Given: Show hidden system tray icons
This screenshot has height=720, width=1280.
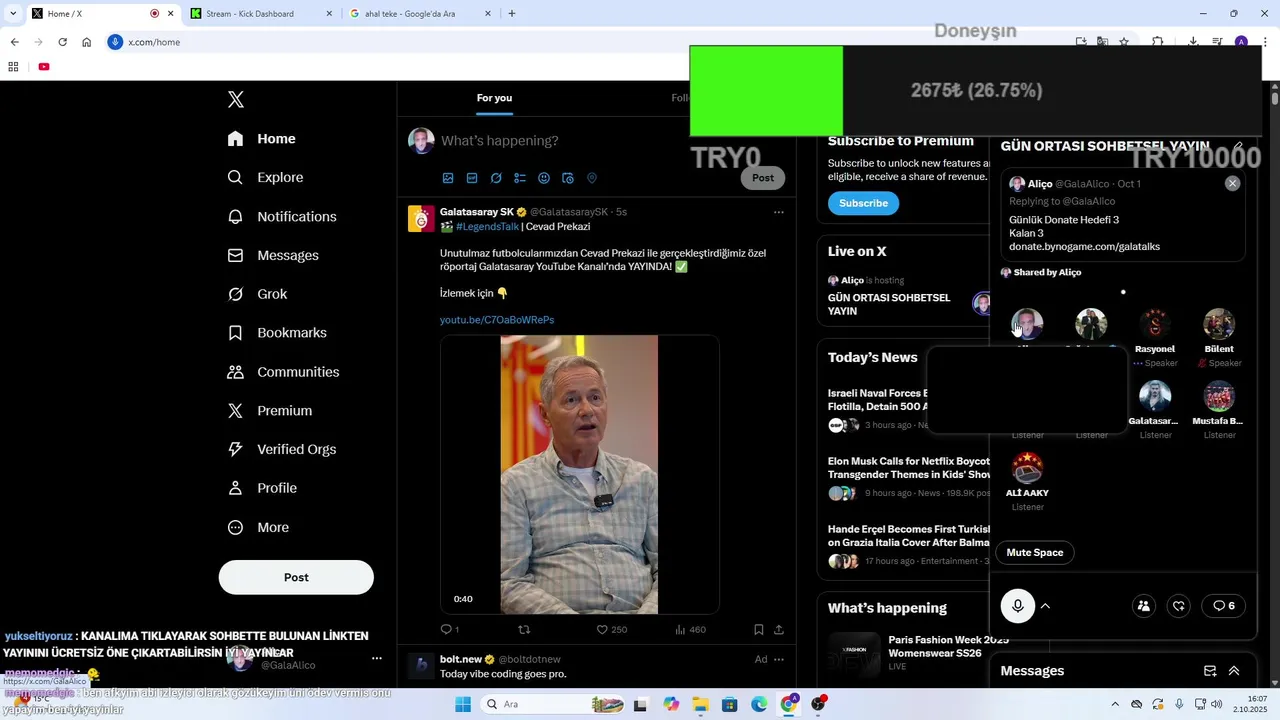Looking at the screenshot, I should 1116,704.
